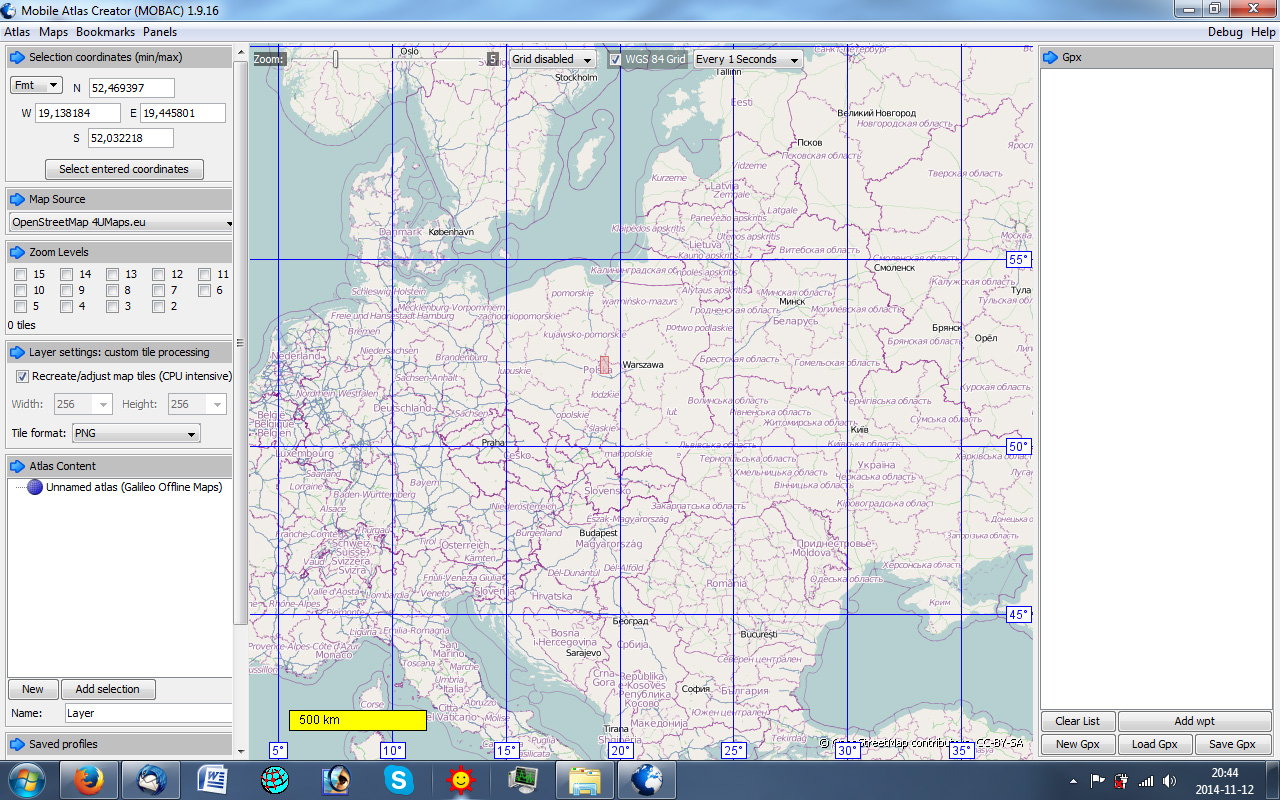Viewport: 1280px width, 800px height.
Task: Toggle the WGS 84 Grid checkbox
Action: 616,59
